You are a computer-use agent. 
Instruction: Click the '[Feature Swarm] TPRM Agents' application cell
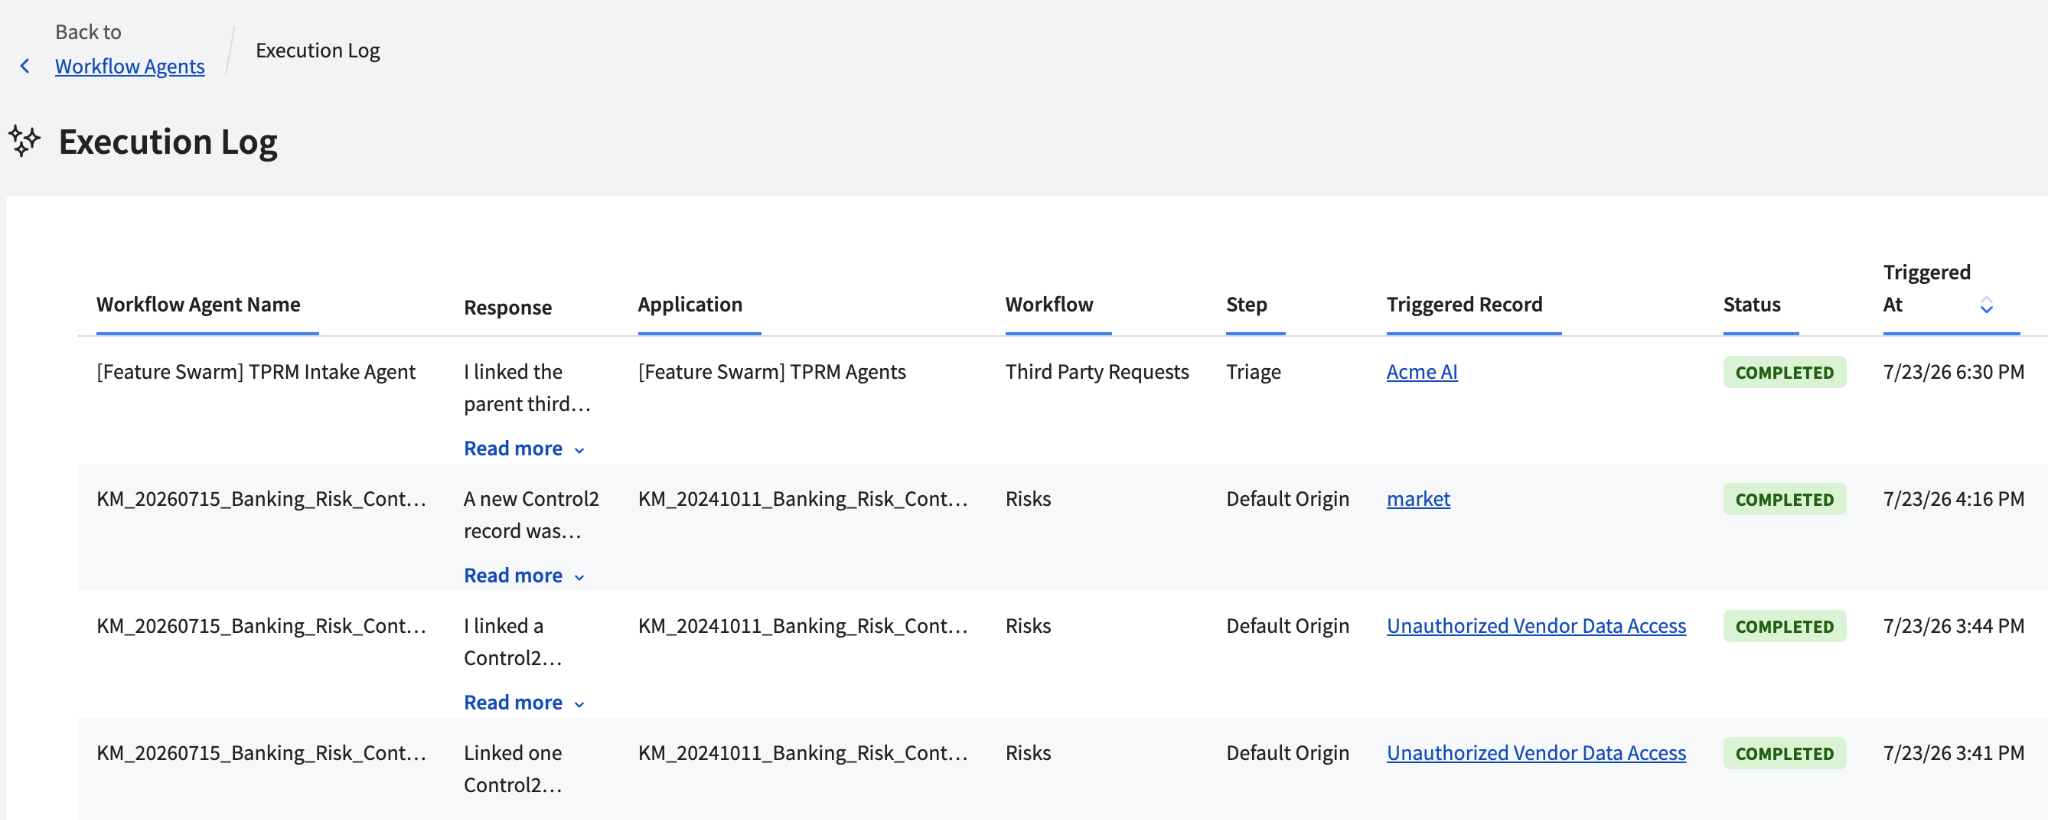click(772, 372)
